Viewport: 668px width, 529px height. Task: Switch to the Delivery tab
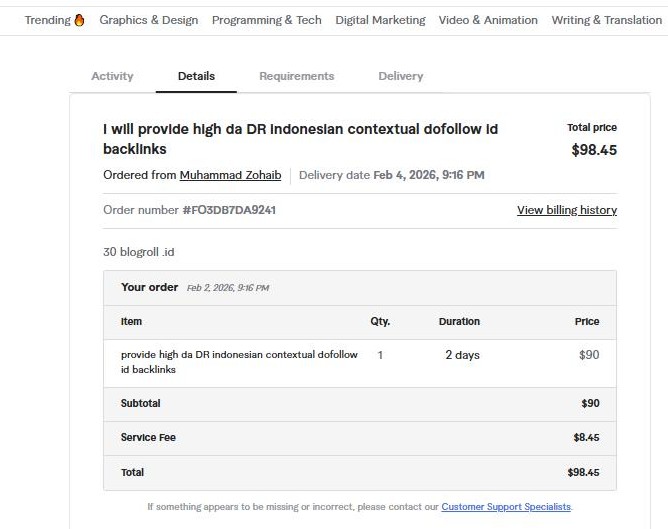(400, 76)
